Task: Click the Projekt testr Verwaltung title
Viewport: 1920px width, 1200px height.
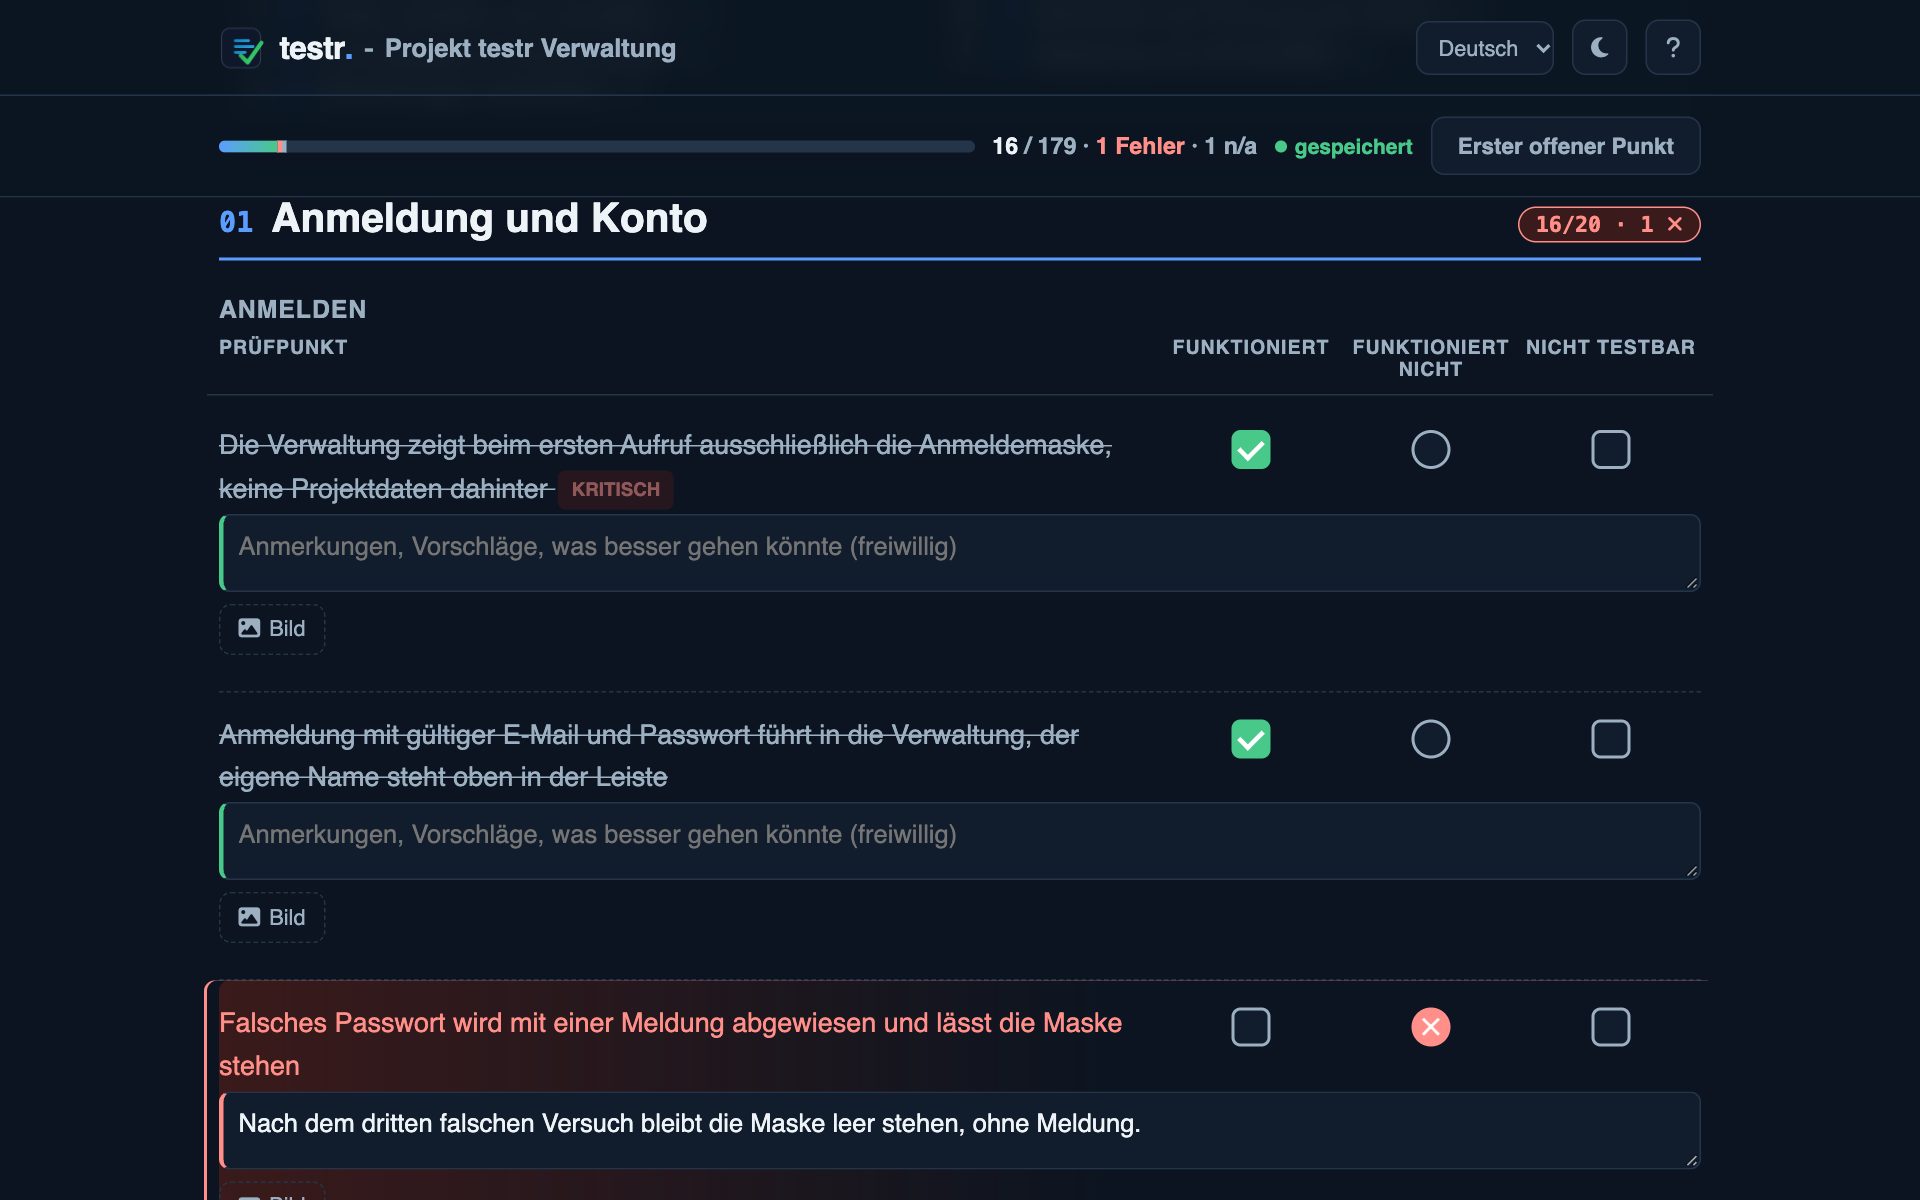Action: pos(530,48)
